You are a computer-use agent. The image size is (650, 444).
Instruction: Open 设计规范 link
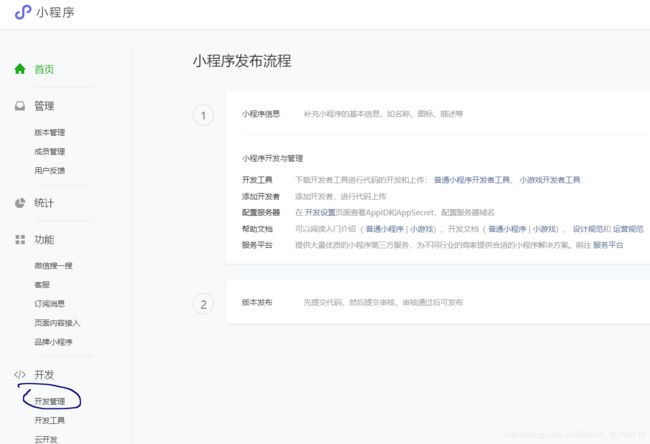pyautogui.click(x=588, y=229)
